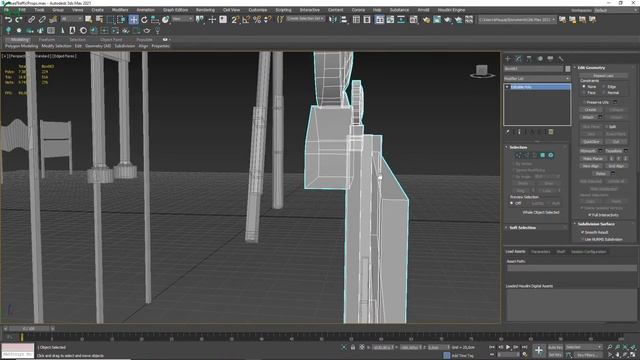Click the Undo arrow icon
Screen dimensions: 640x360
[8, 19]
